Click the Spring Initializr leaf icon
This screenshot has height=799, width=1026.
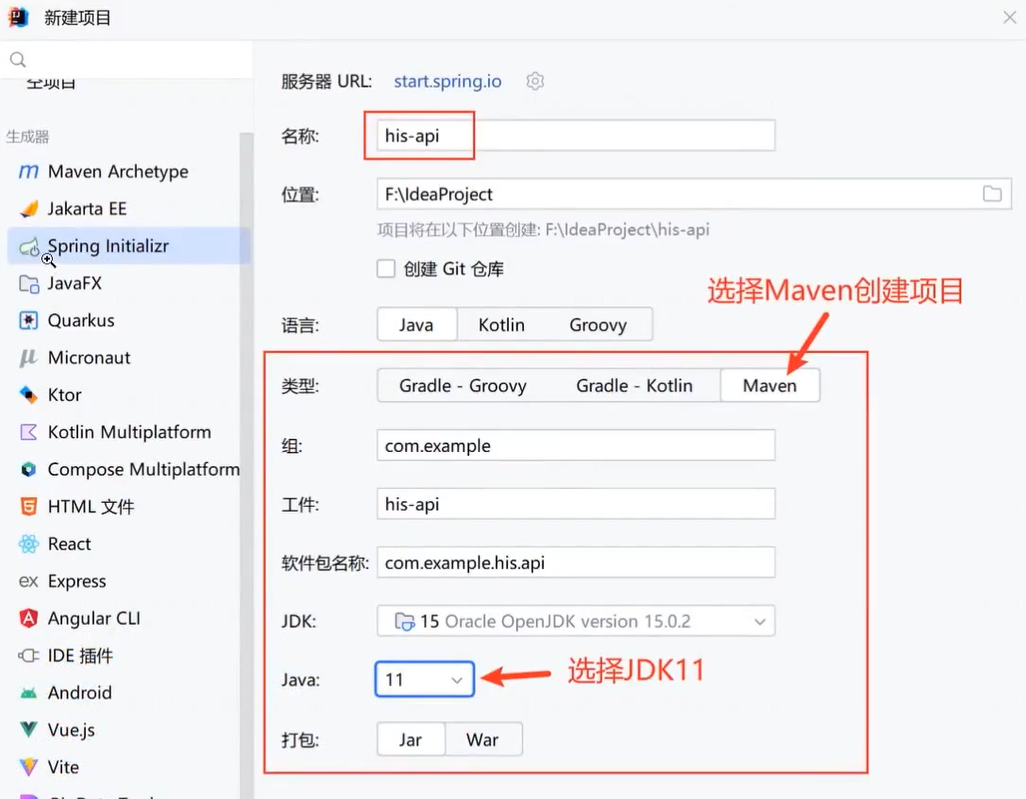(x=28, y=247)
